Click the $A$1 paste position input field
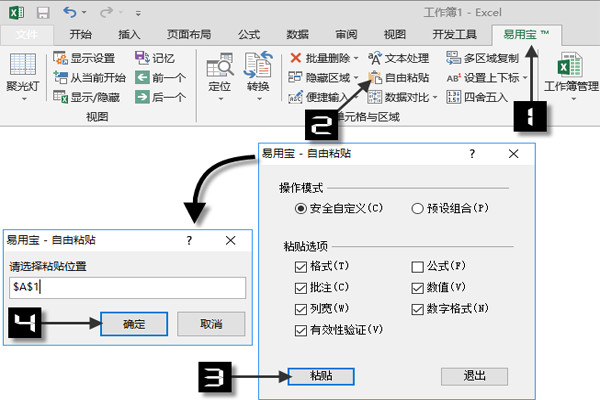The height and width of the screenshot is (400, 600). [127, 288]
